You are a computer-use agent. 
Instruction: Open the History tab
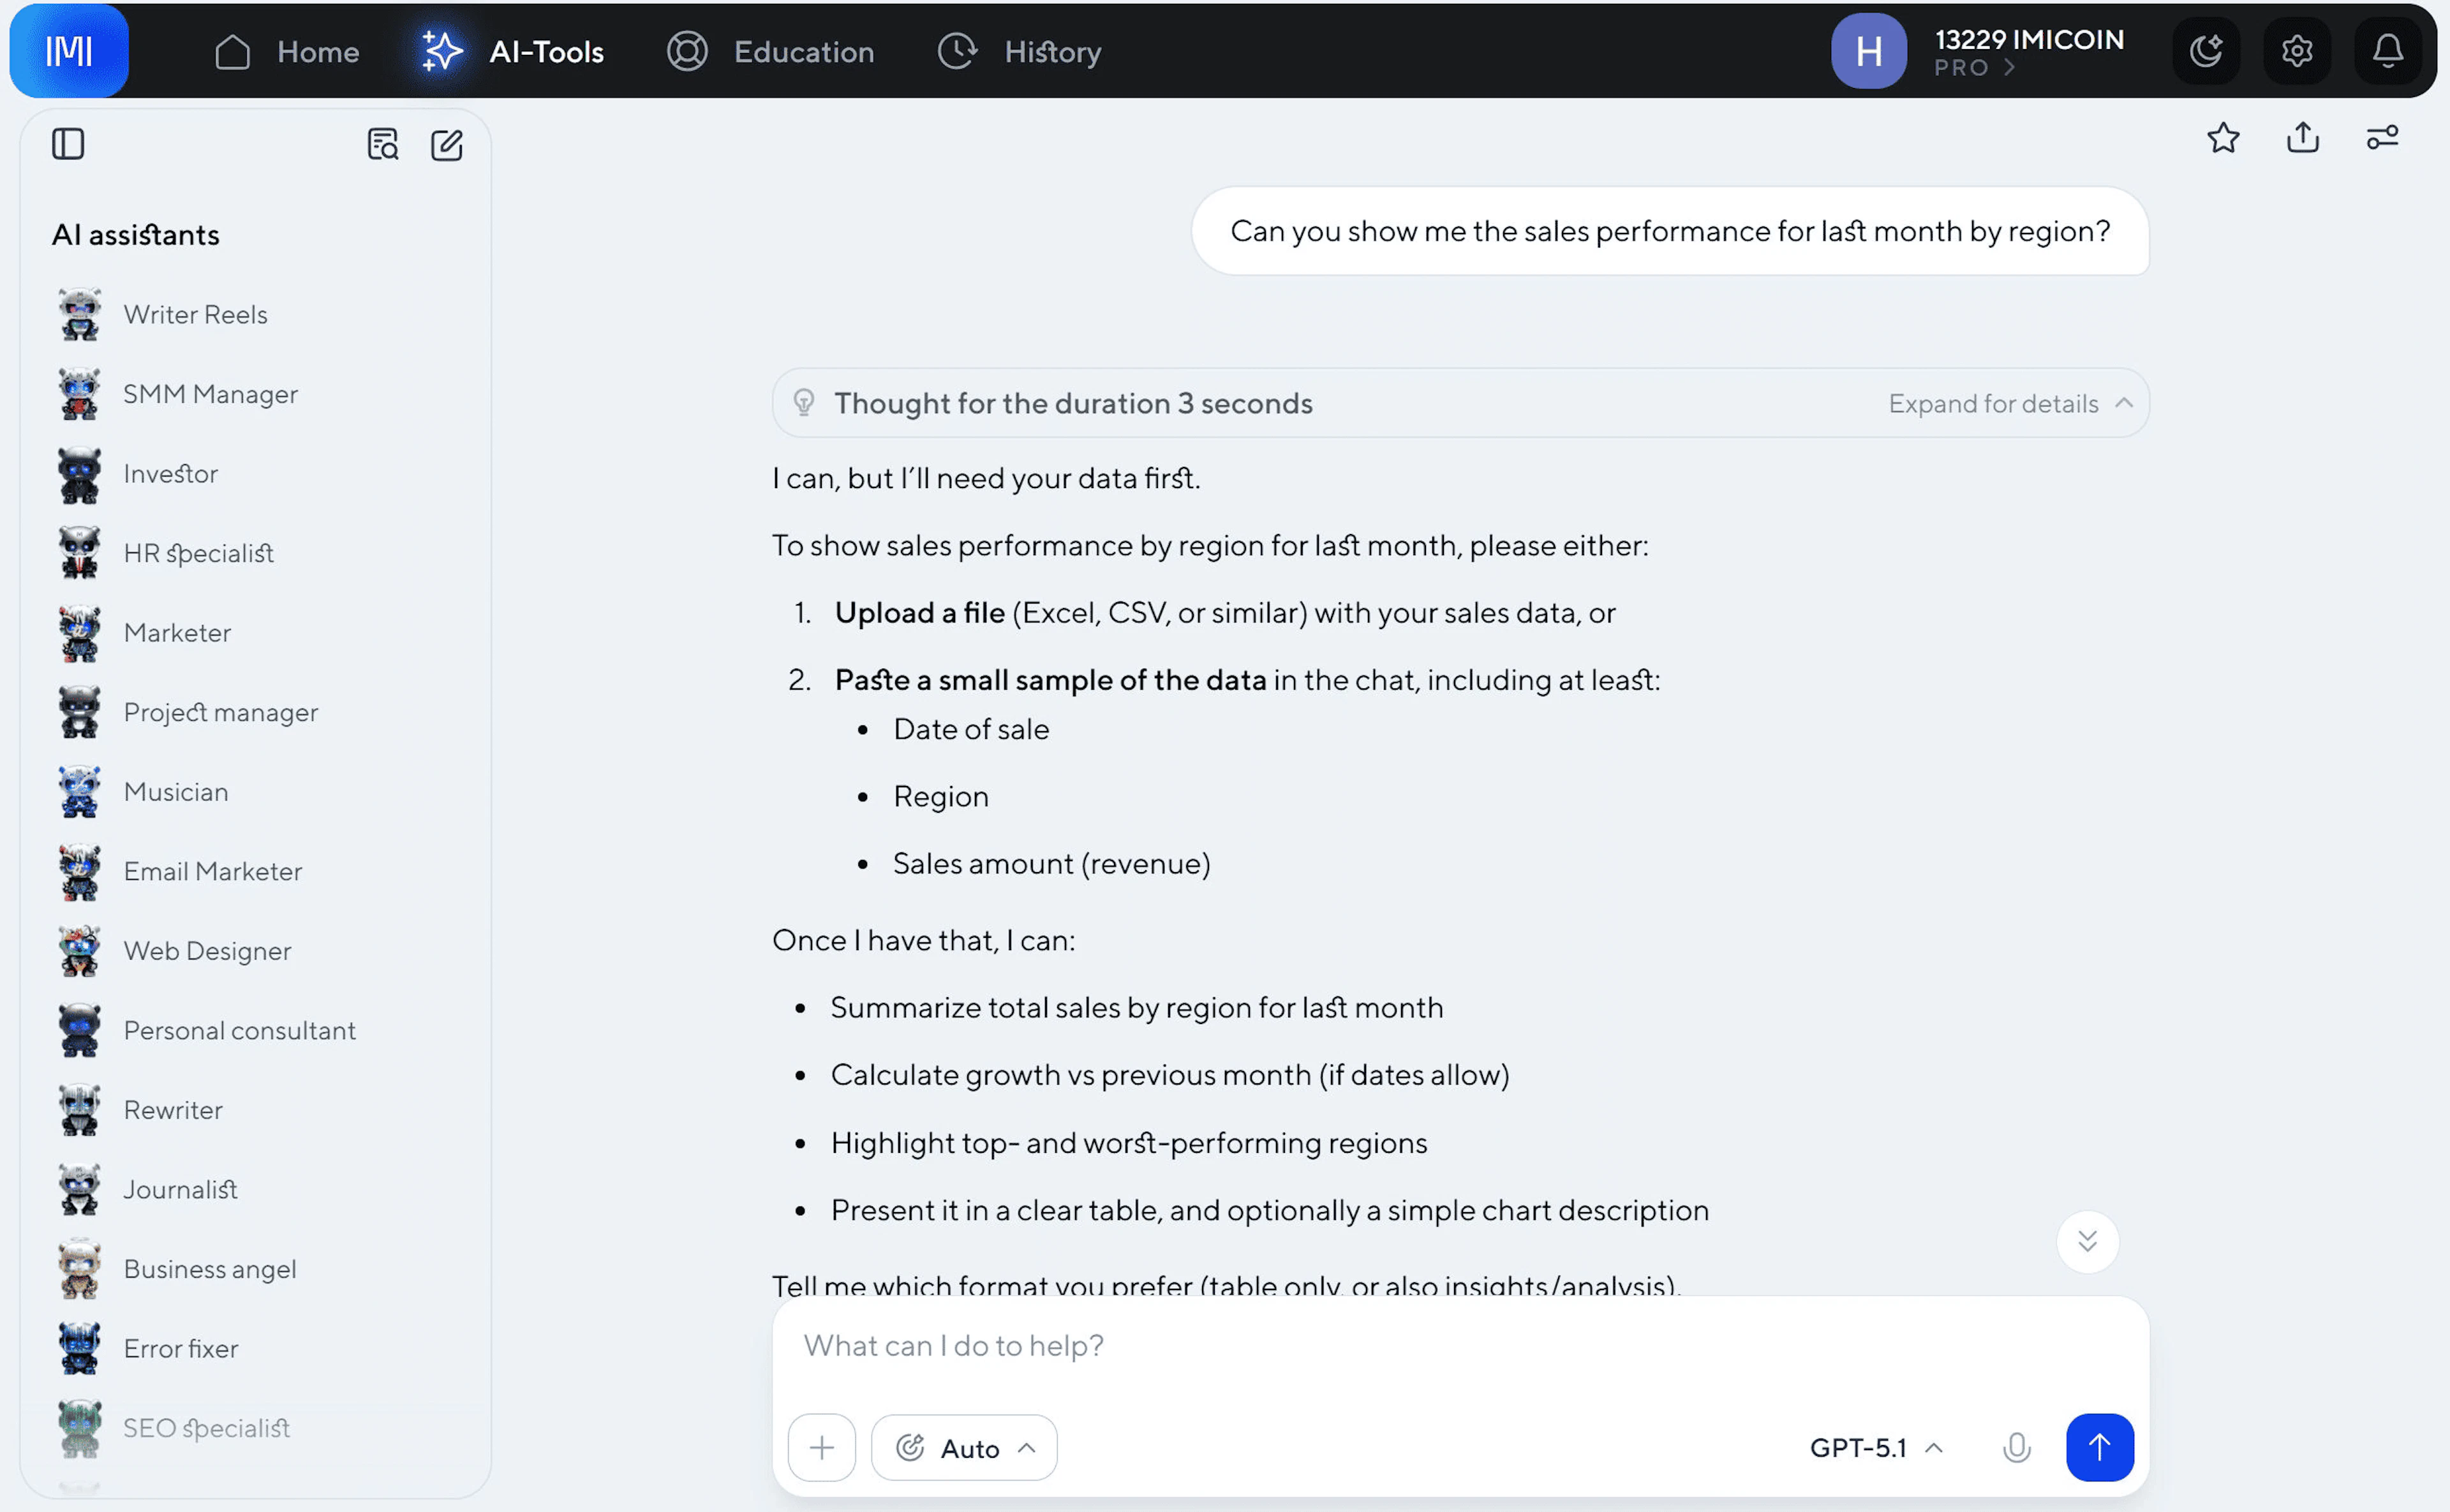[x=1019, y=52]
